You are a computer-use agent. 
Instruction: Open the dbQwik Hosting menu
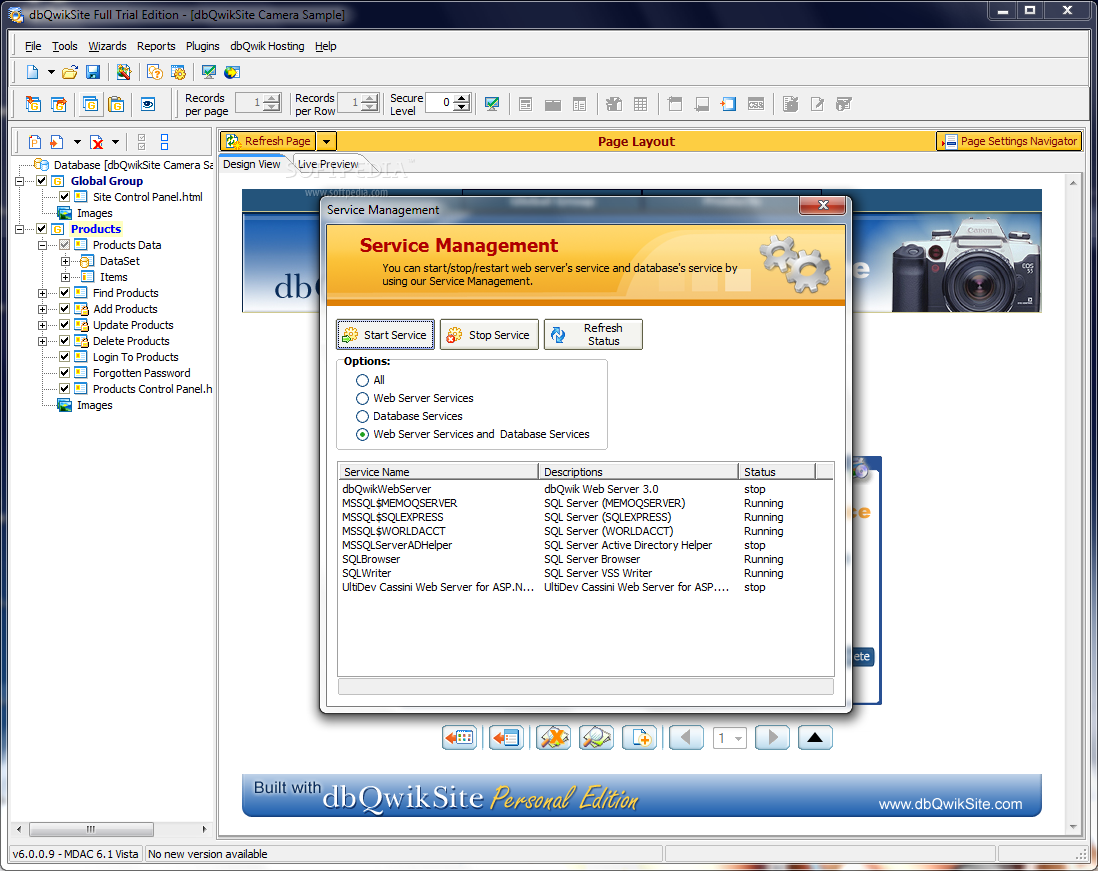[267, 46]
